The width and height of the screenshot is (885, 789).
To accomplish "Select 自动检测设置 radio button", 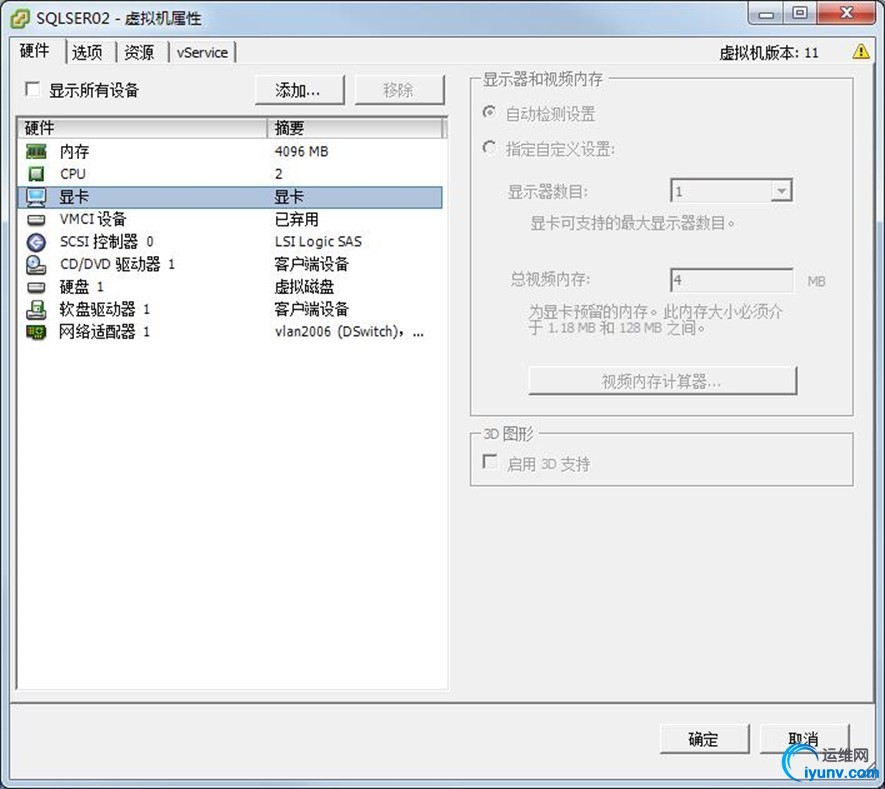I will [x=489, y=112].
